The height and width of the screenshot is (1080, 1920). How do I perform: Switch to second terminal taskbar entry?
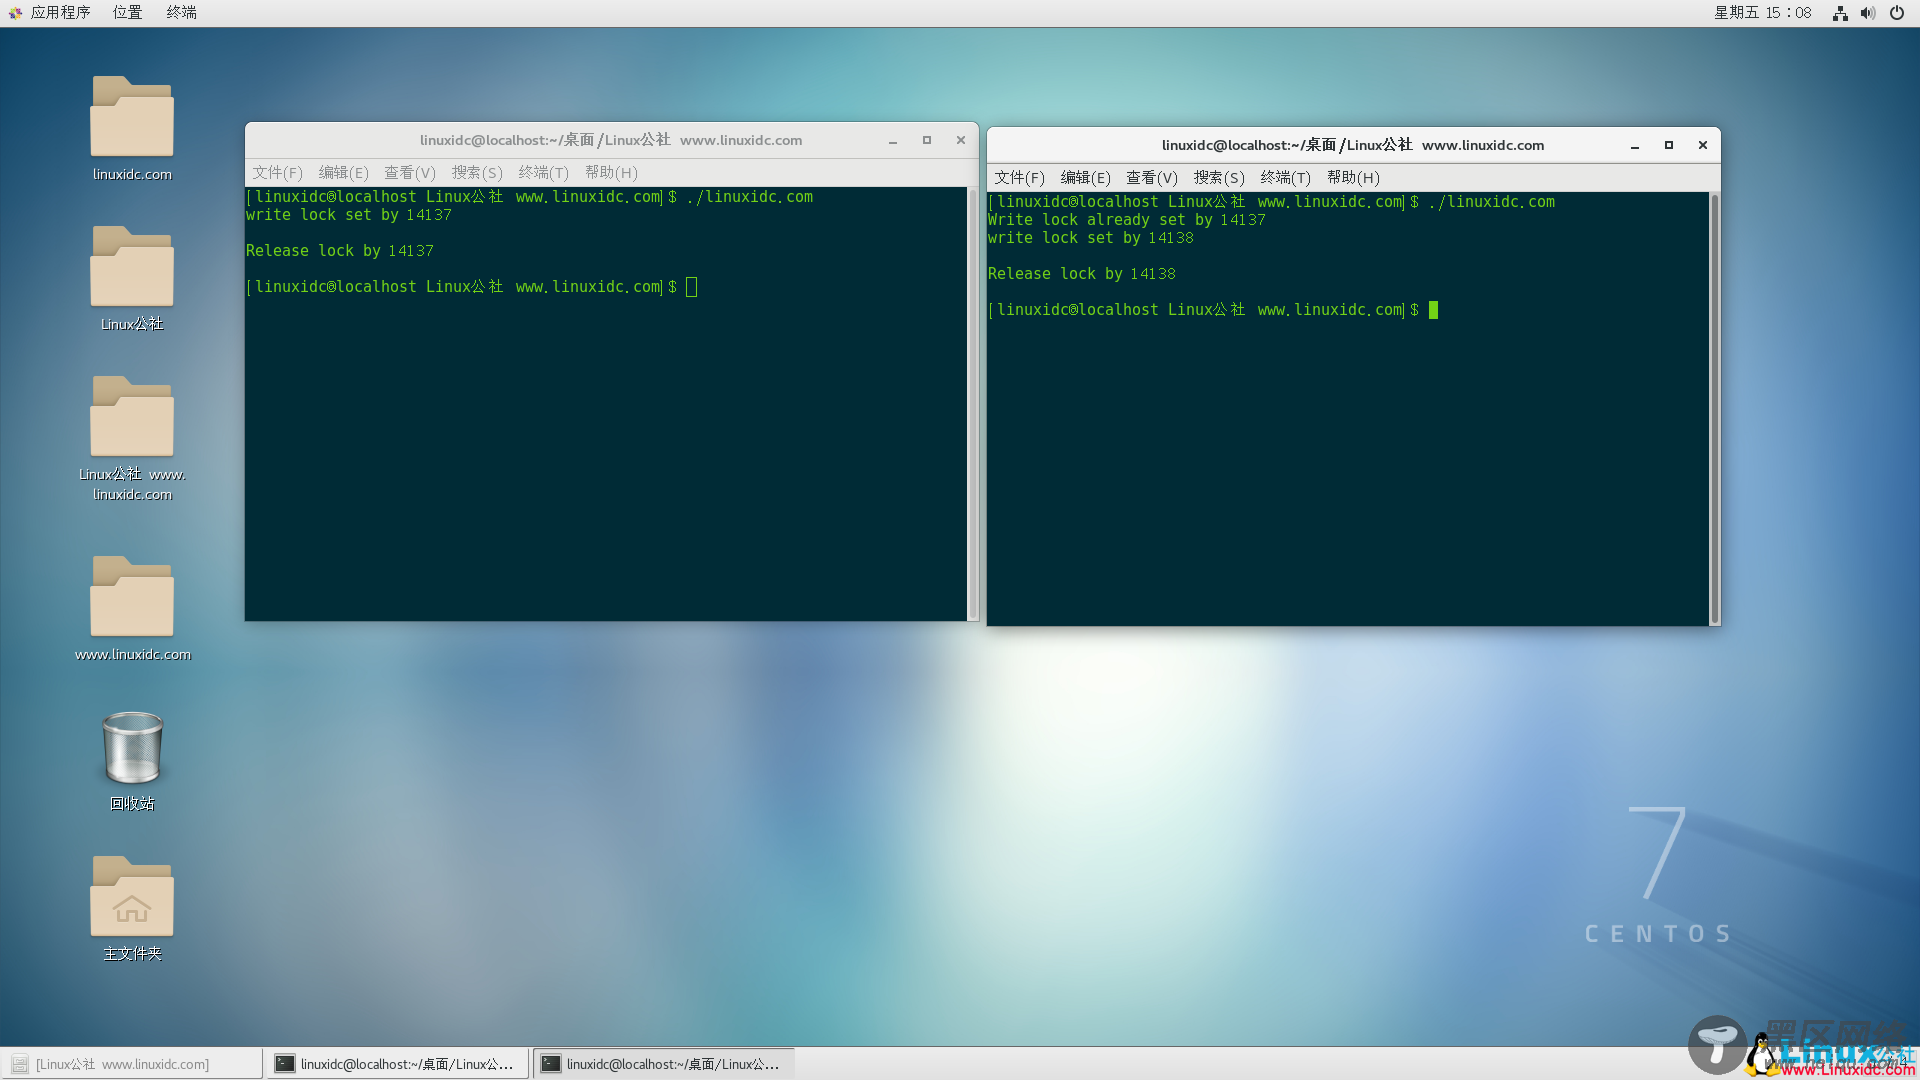(x=664, y=1064)
